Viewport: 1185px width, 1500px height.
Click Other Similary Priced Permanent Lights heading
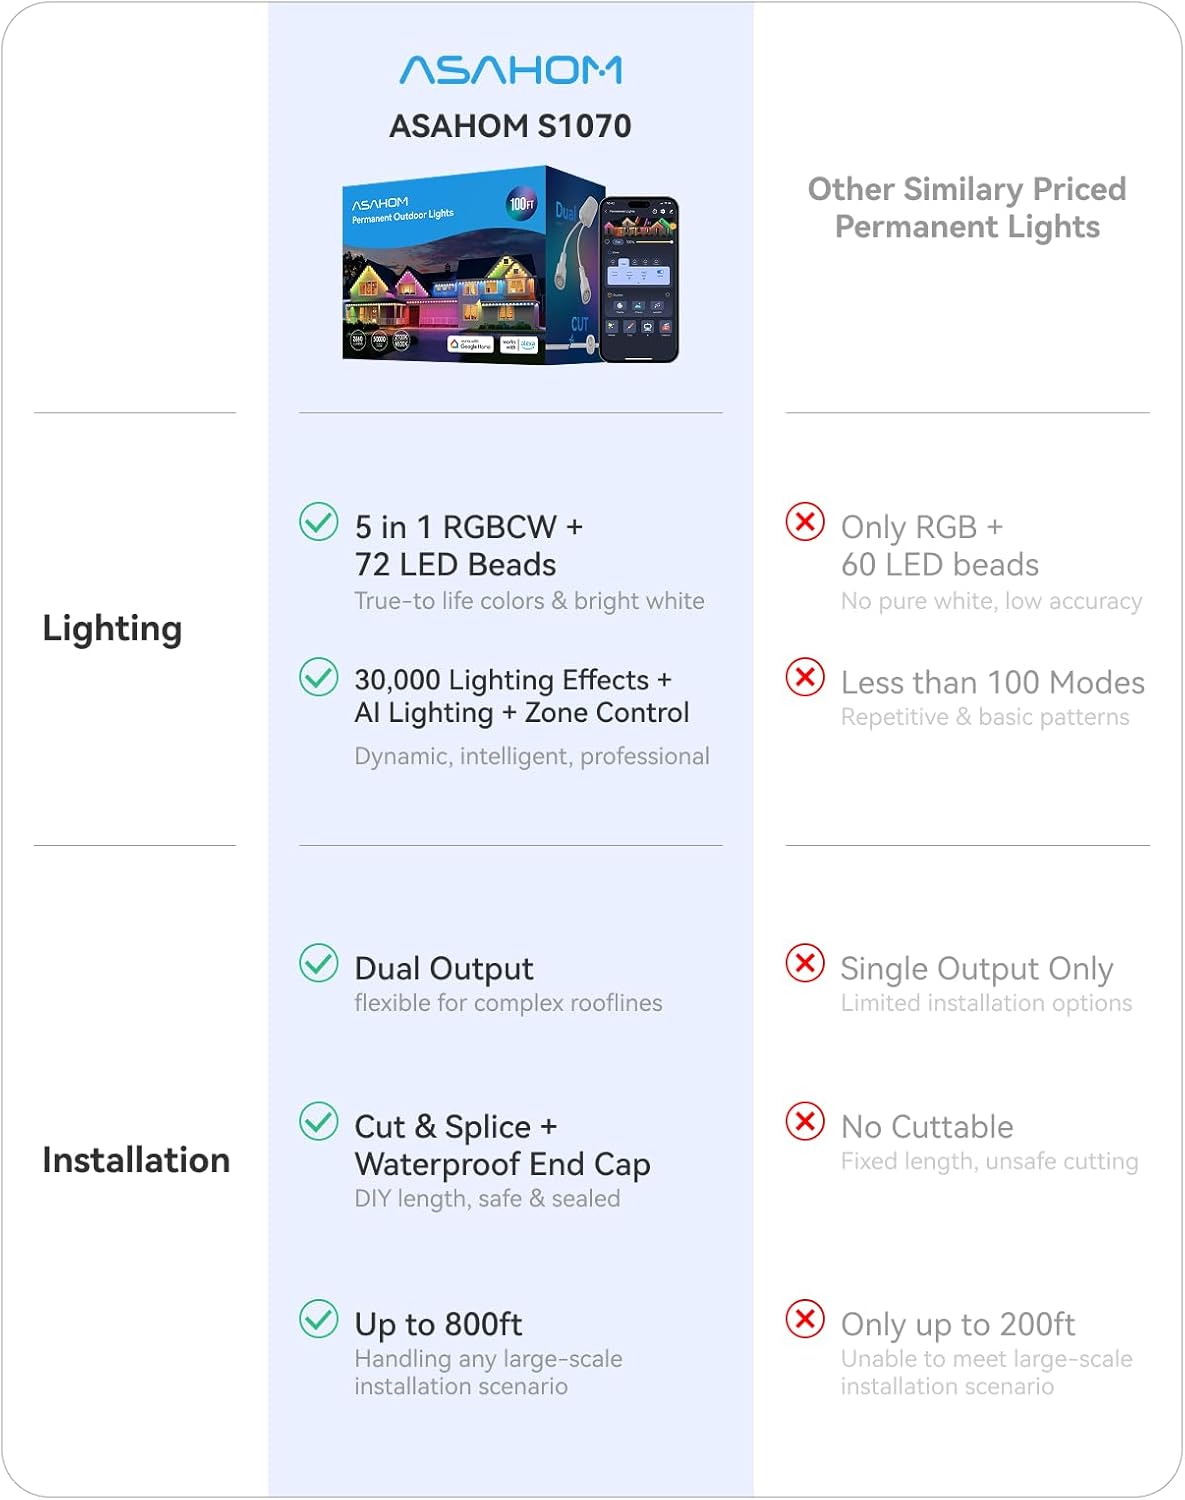(x=967, y=208)
